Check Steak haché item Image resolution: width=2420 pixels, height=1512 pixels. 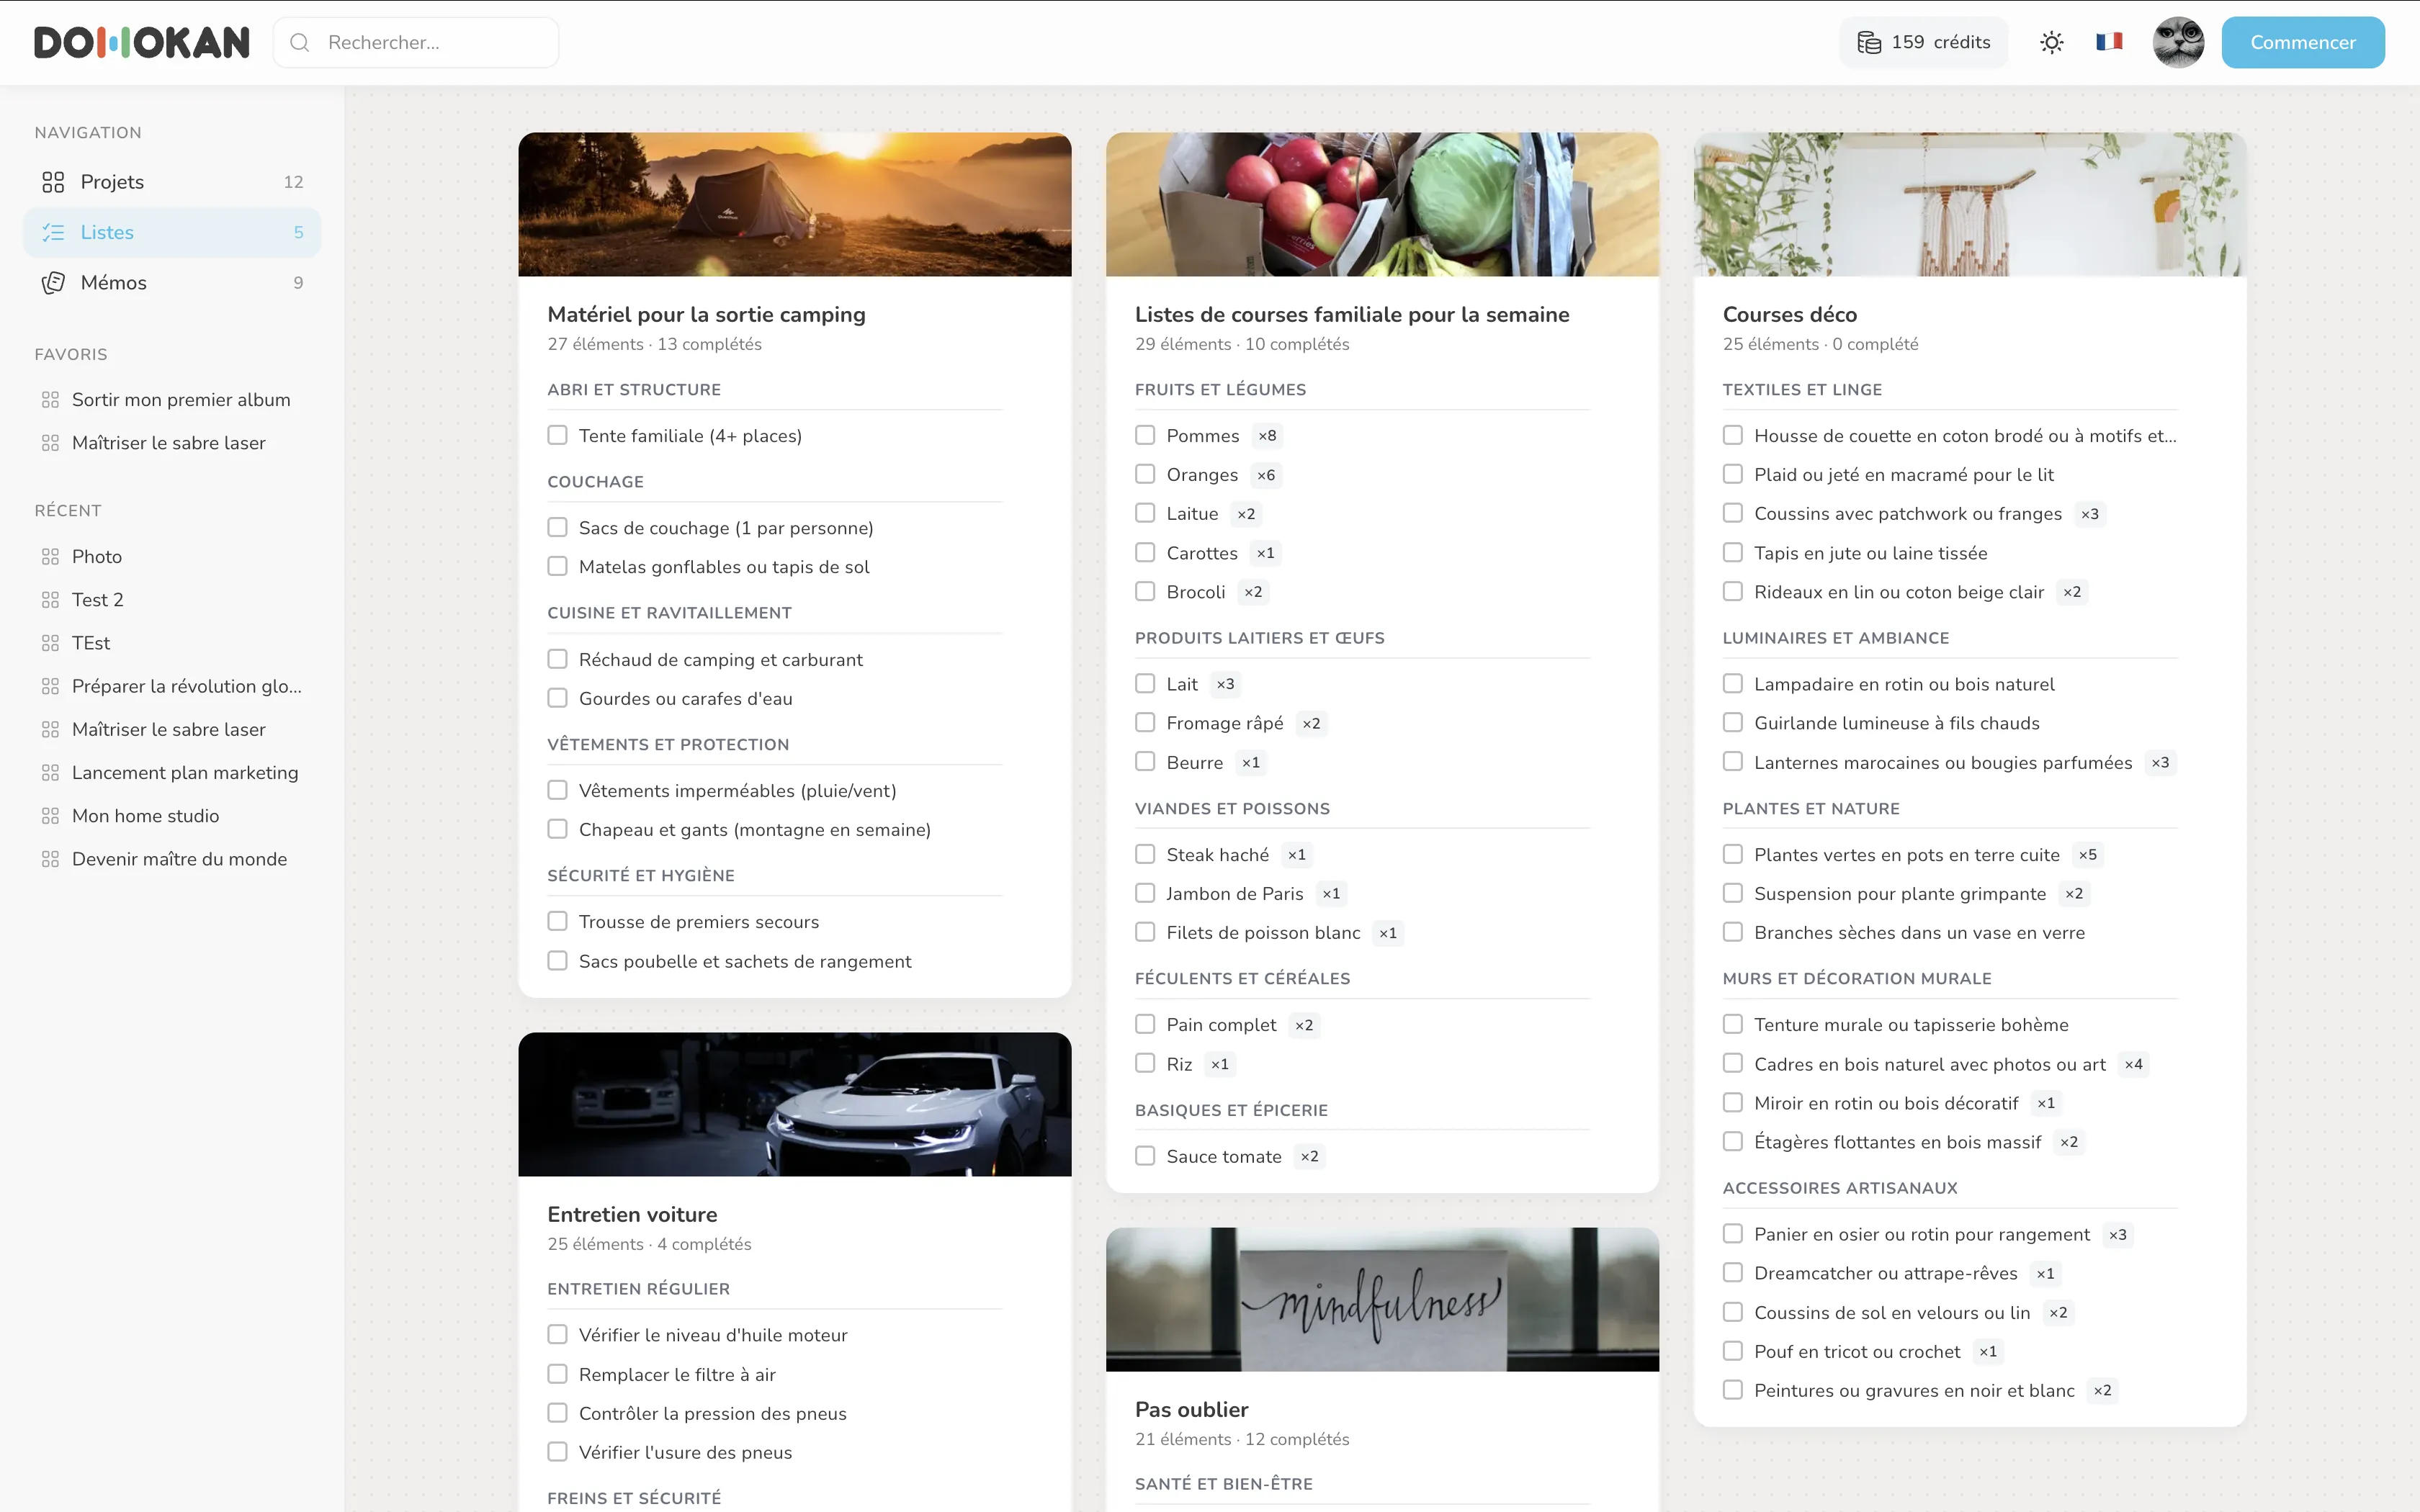[x=1145, y=854]
